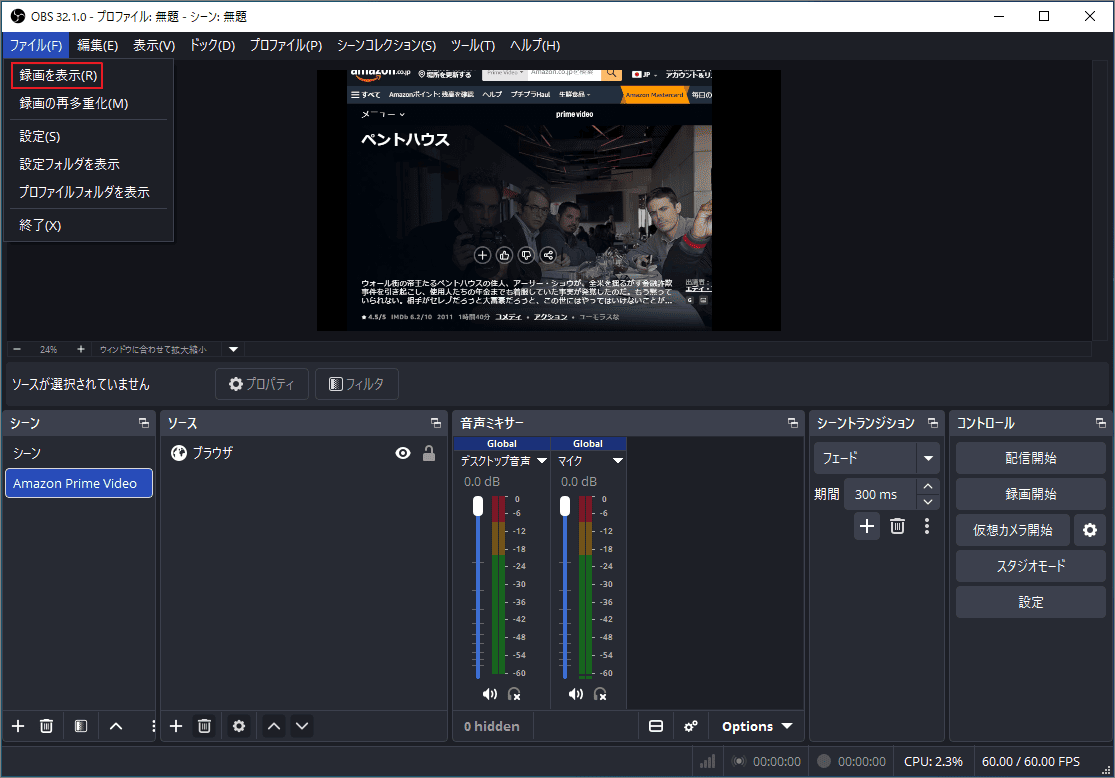Move source up in Sources panel
Viewport: 1115px width, 778px height.
coord(274,726)
